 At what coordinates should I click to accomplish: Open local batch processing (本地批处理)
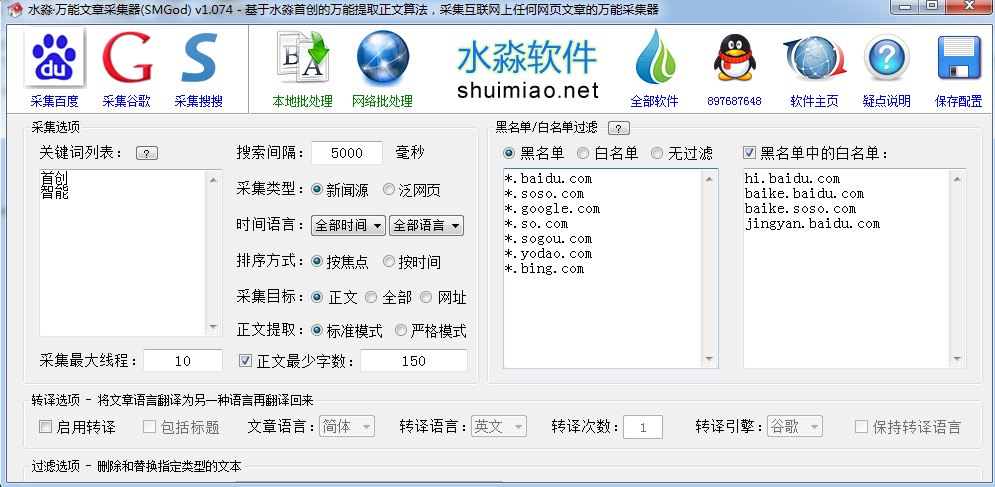coord(303,69)
